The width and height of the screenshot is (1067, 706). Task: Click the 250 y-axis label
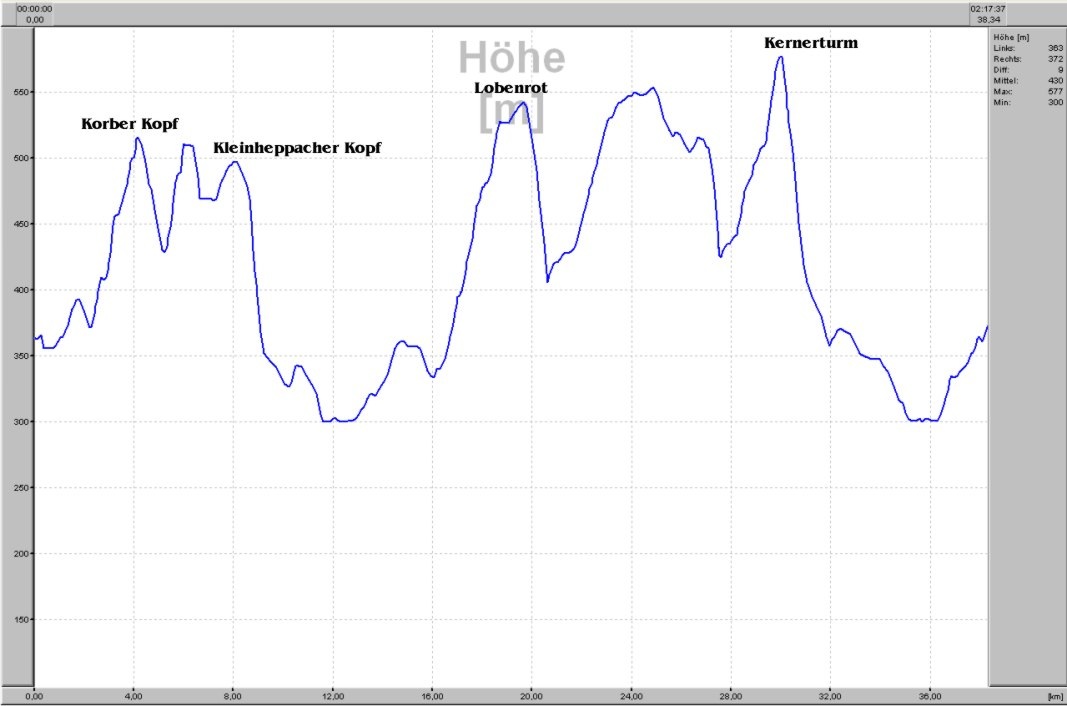tap(20, 488)
